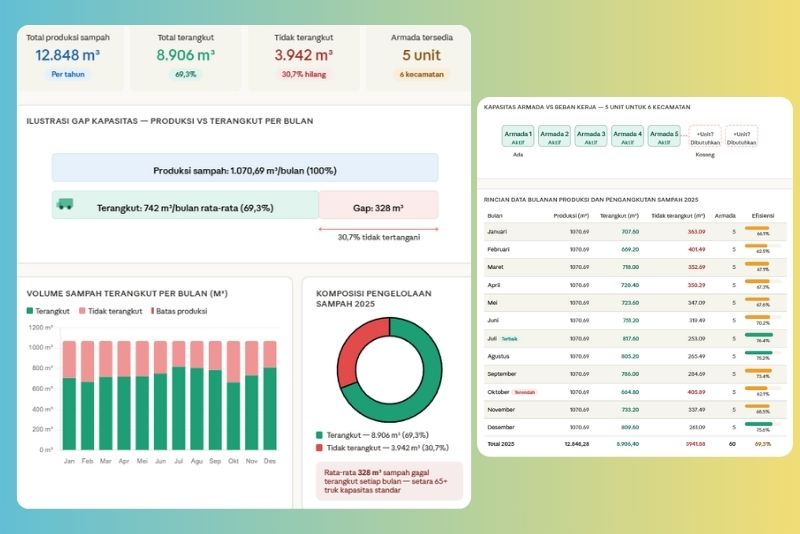Select the Armada 3 Aktif box

click(x=591, y=137)
